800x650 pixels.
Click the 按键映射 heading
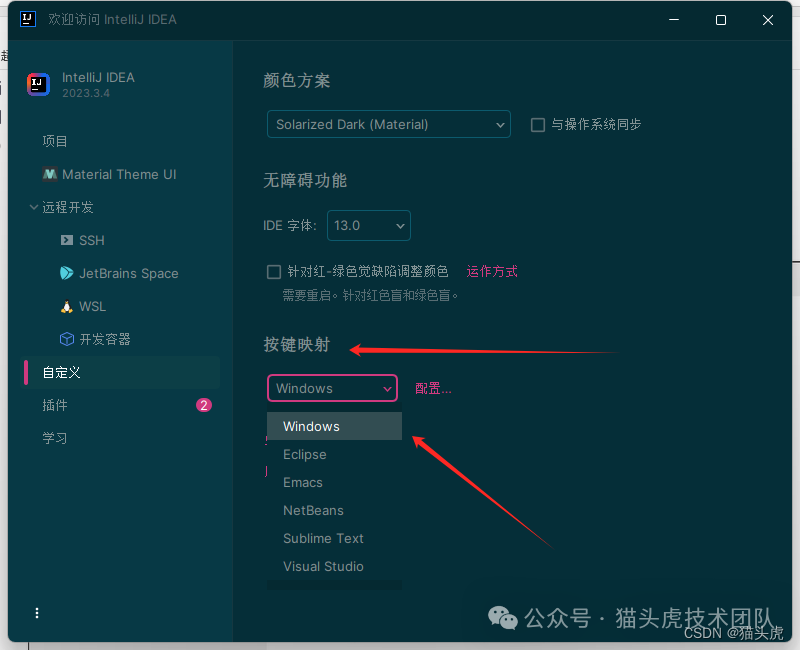[x=296, y=345]
